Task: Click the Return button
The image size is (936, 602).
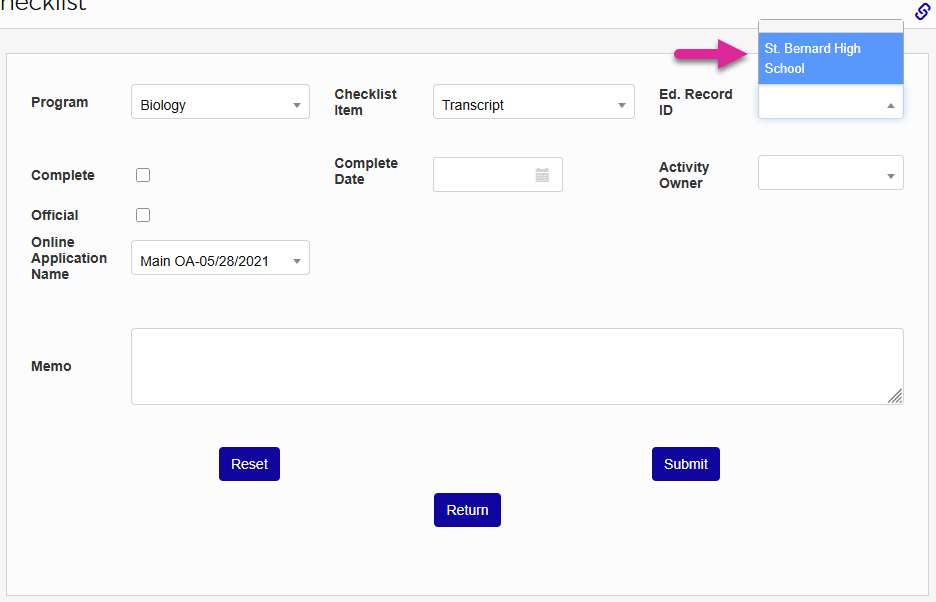Action: pyautogui.click(x=467, y=510)
